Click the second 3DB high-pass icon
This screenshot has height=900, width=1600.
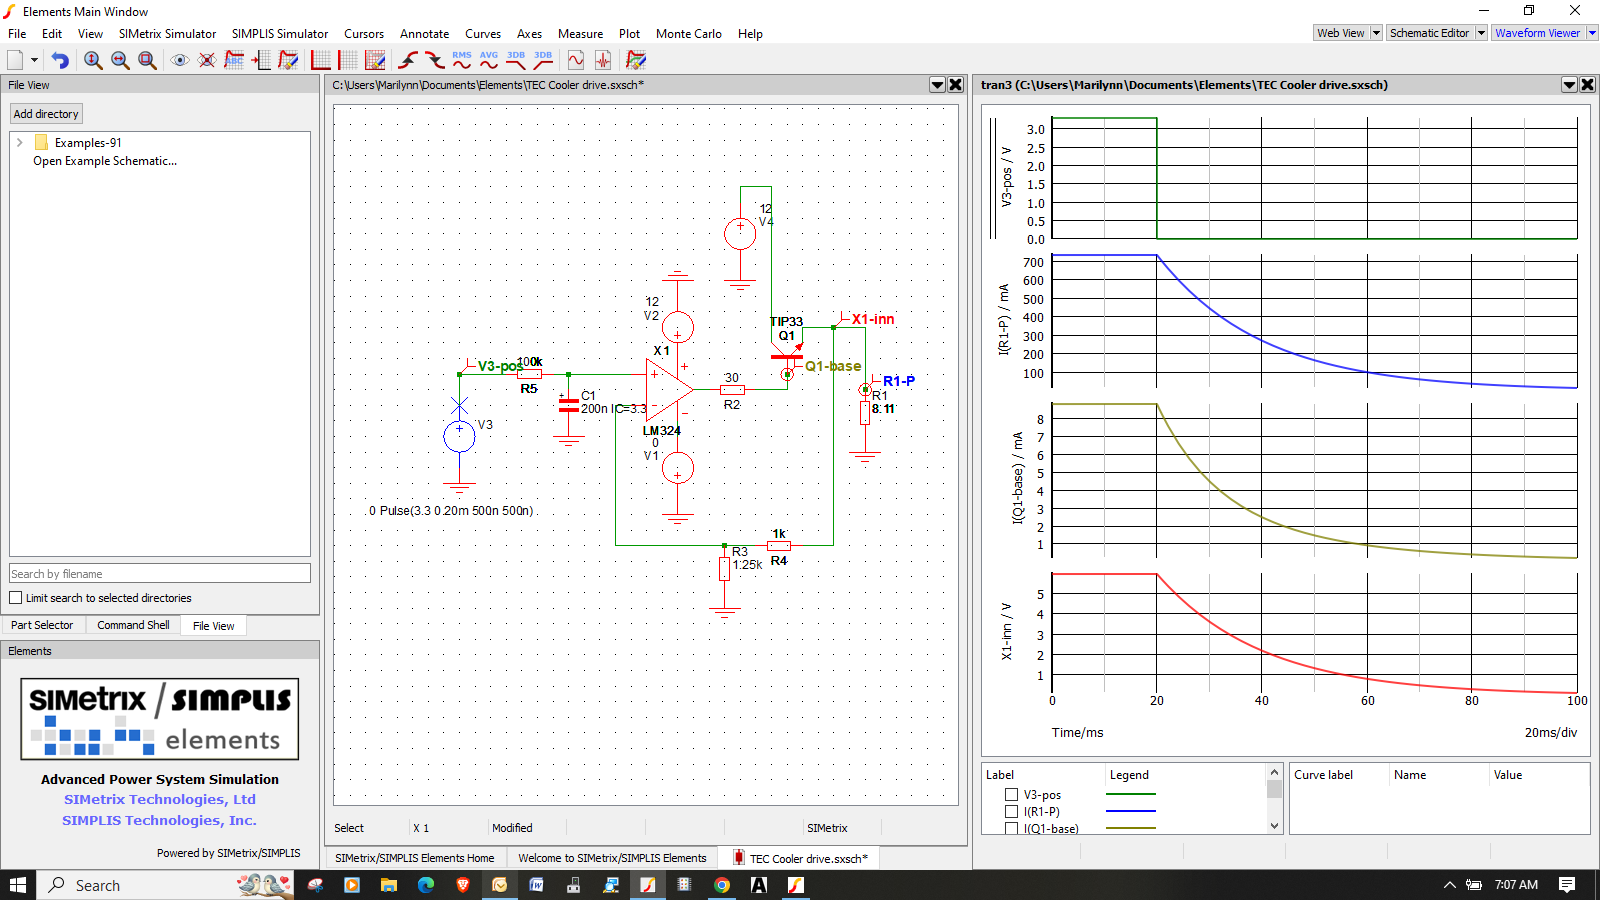[x=543, y=60]
